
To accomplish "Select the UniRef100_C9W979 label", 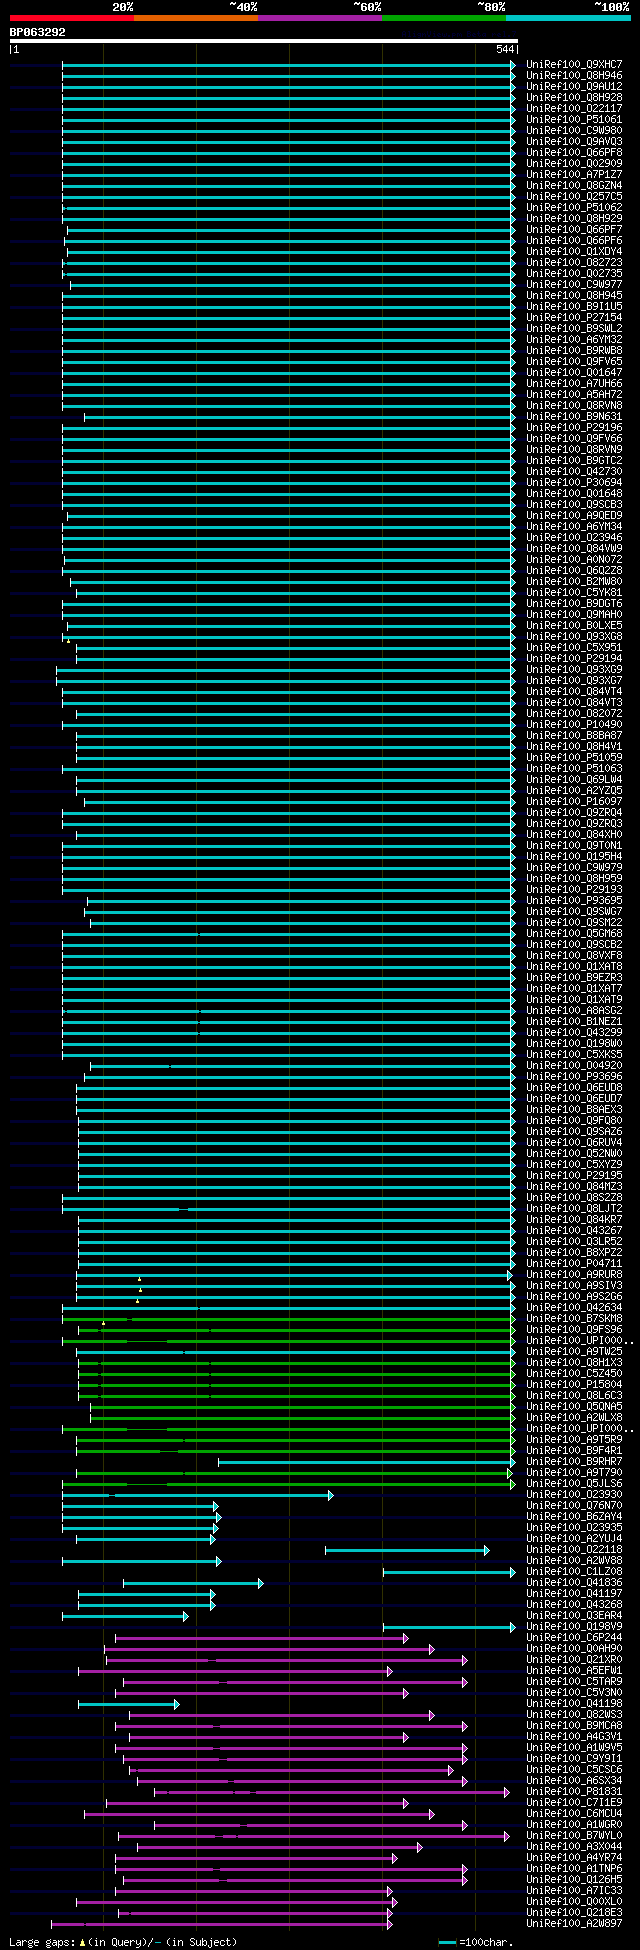I will 574,867.
